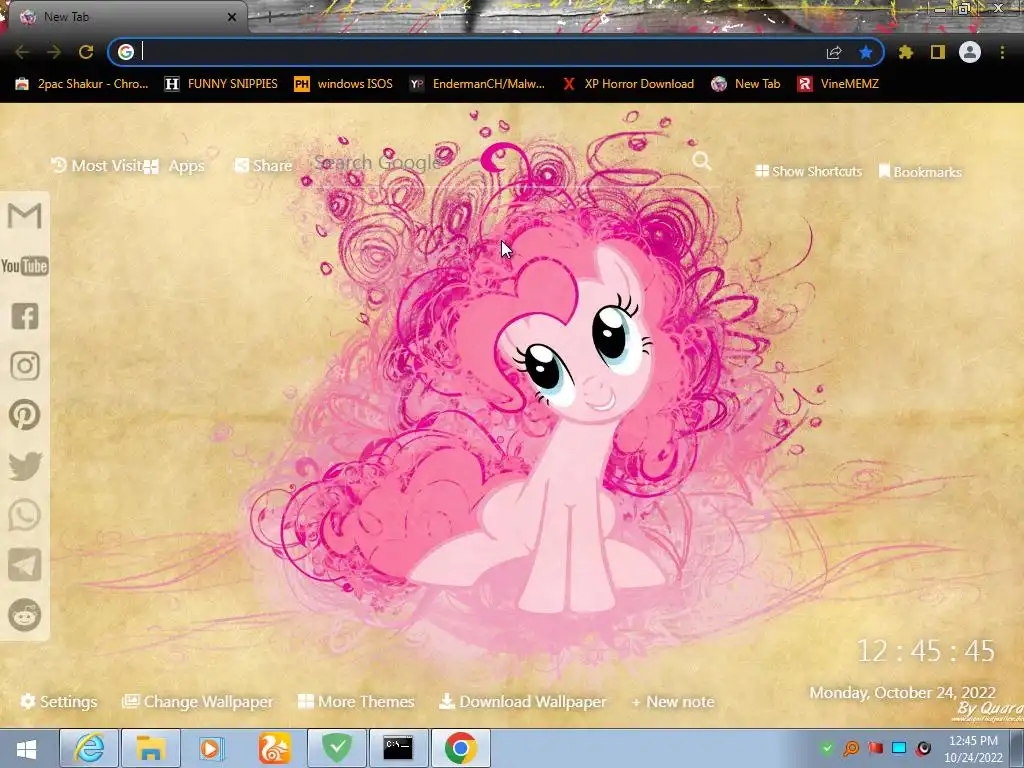Open File Explorer from taskbar
The image size is (1024, 768).
click(151, 748)
